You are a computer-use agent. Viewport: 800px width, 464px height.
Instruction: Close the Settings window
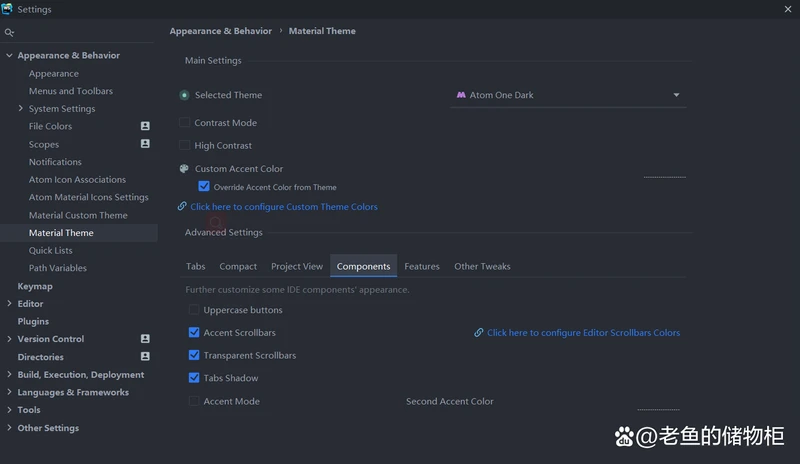(788, 9)
